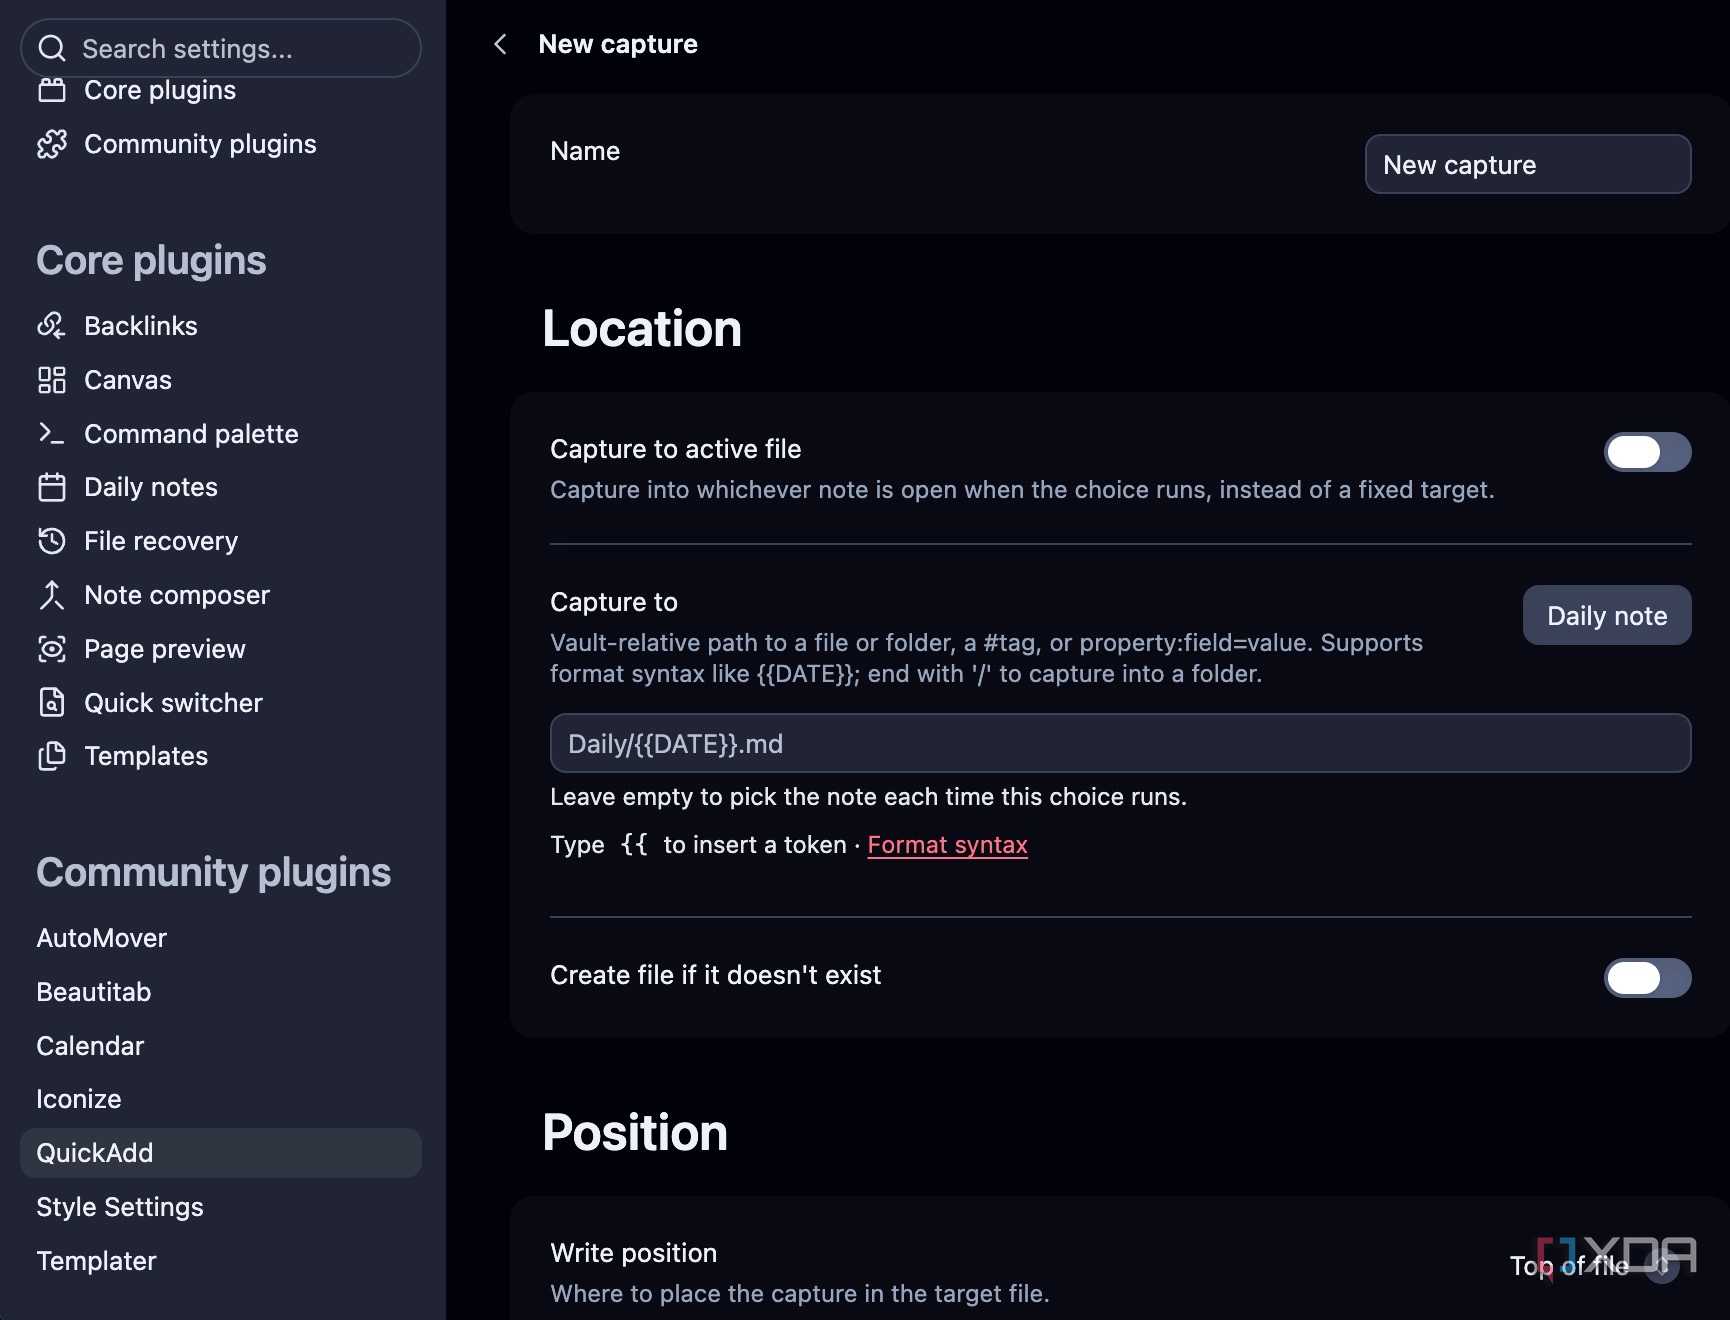Click the Templates copy icon
The height and width of the screenshot is (1320, 1730).
pyautogui.click(x=52, y=756)
